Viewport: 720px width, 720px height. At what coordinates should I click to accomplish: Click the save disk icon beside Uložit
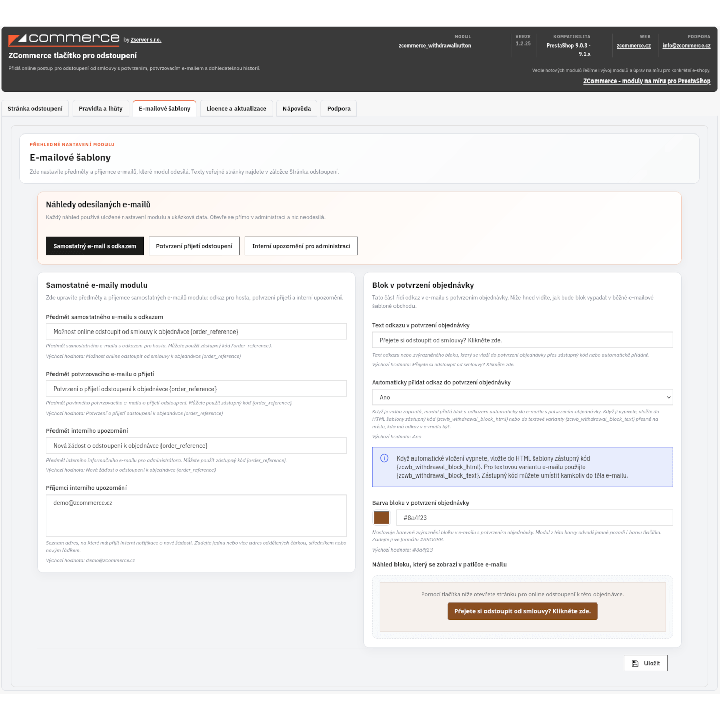click(635, 663)
